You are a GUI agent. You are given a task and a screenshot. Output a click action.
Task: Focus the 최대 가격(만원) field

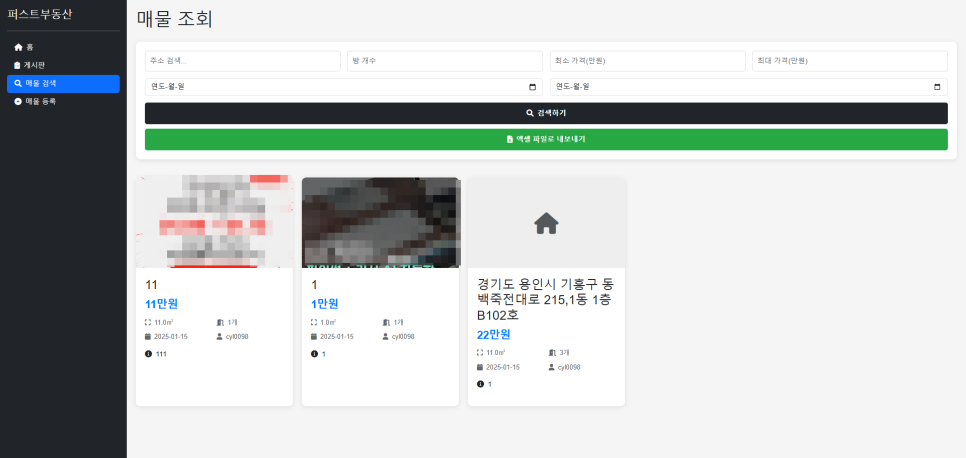(x=850, y=61)
